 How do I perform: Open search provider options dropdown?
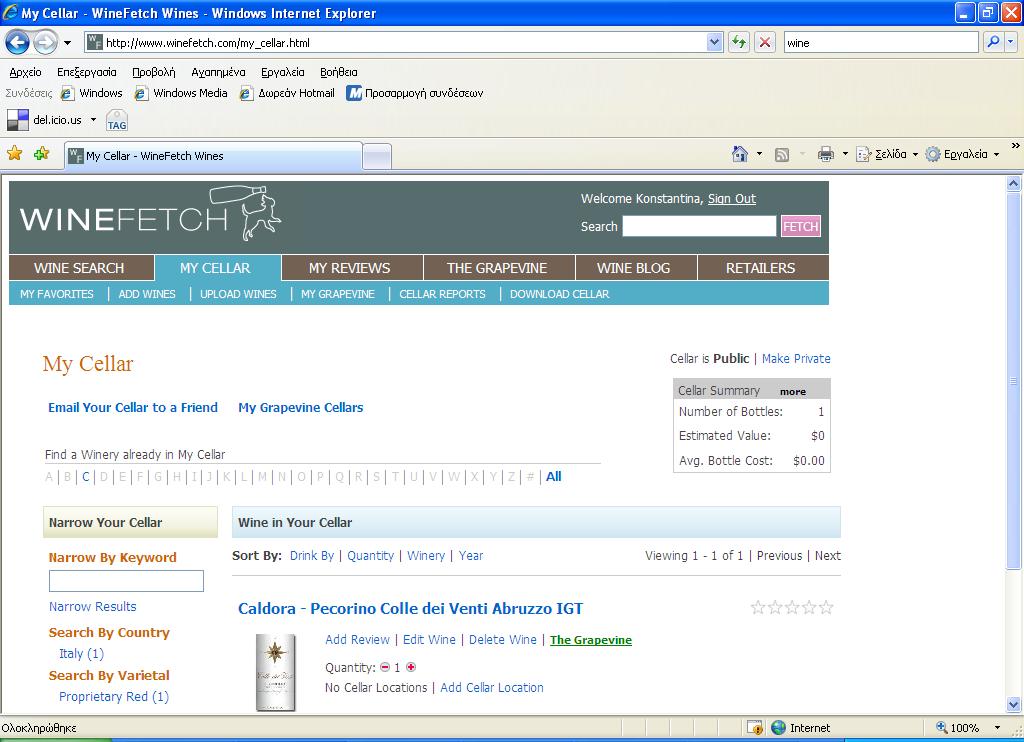tap(1011, 42)
